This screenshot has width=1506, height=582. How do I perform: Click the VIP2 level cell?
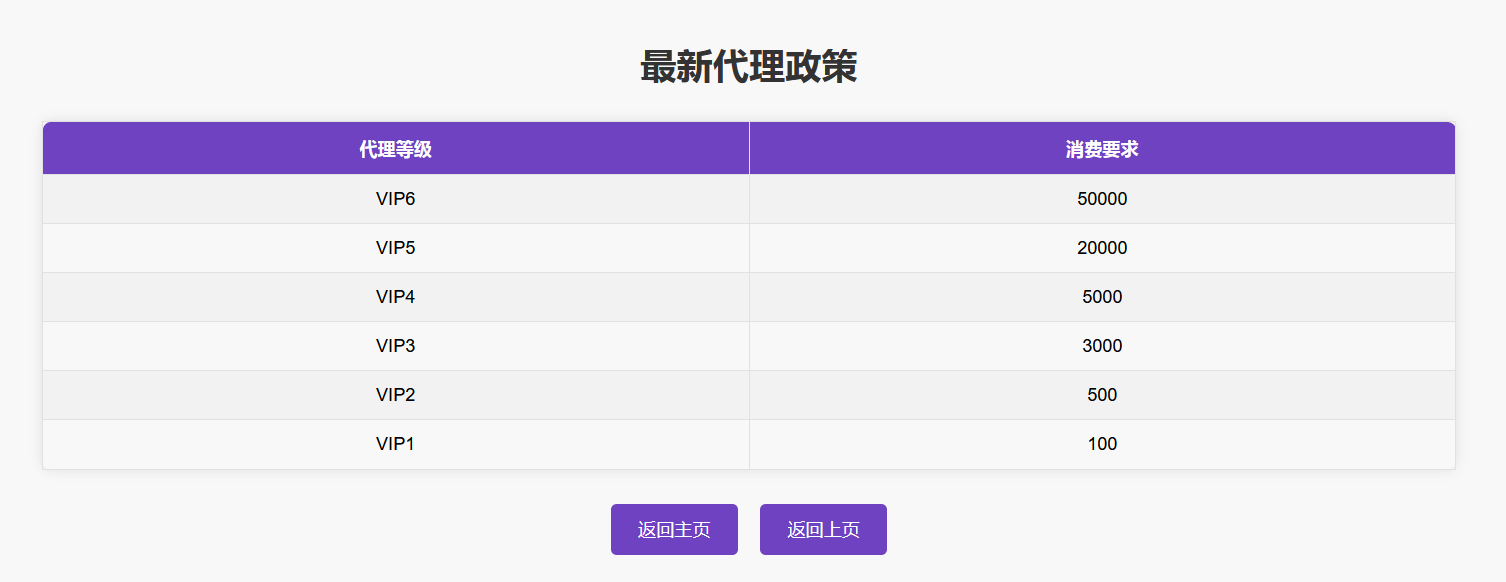point(396,394)
